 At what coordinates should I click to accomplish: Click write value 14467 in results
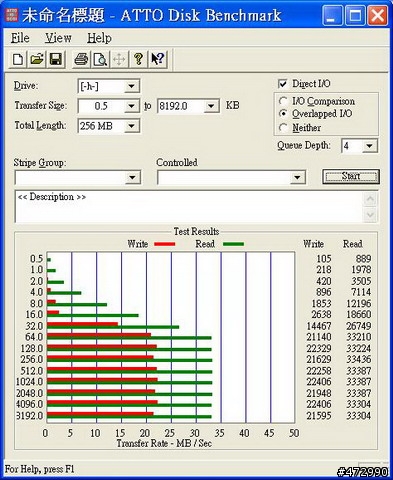[319, 326]
